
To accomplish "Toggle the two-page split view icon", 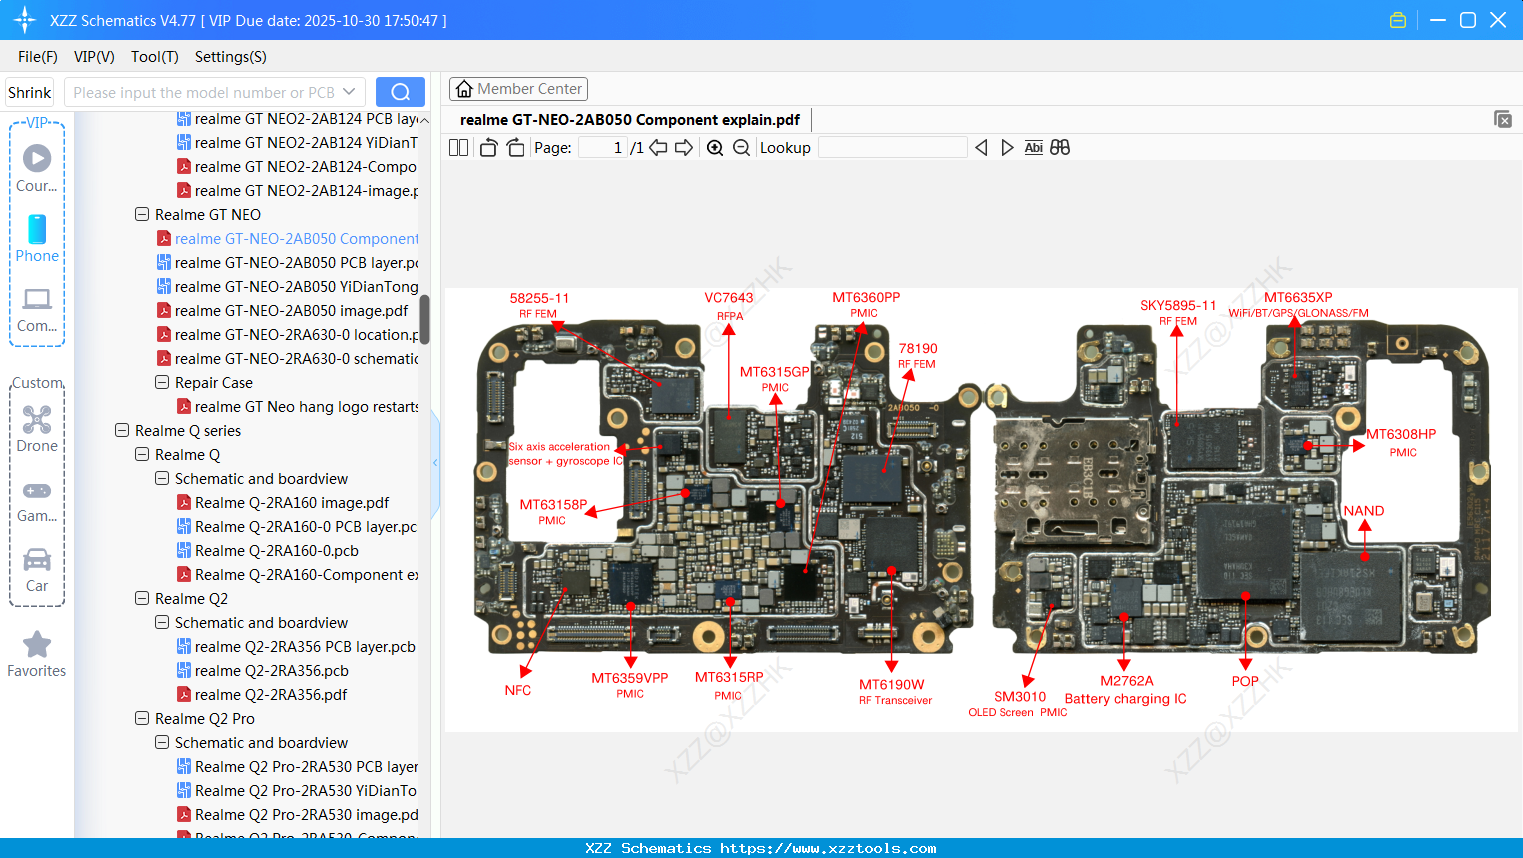I will click(x=458, y=148).
